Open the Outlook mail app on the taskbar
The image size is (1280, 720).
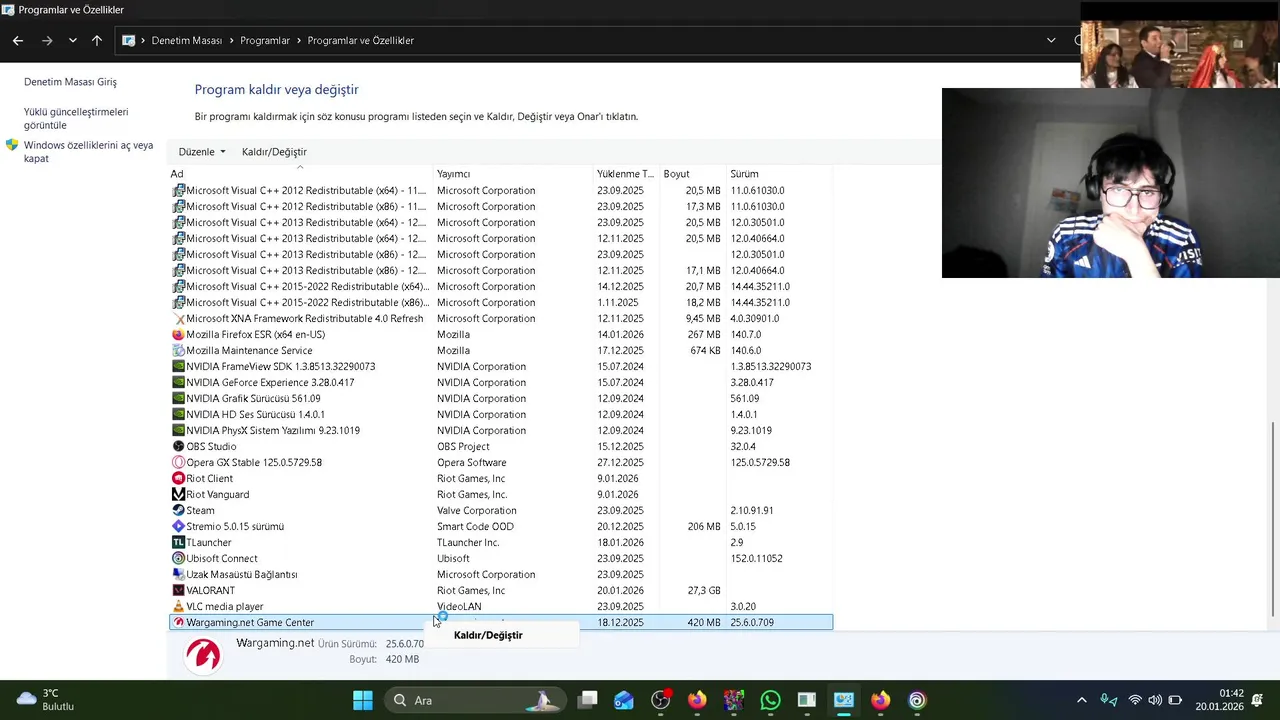tap(624, 700)
